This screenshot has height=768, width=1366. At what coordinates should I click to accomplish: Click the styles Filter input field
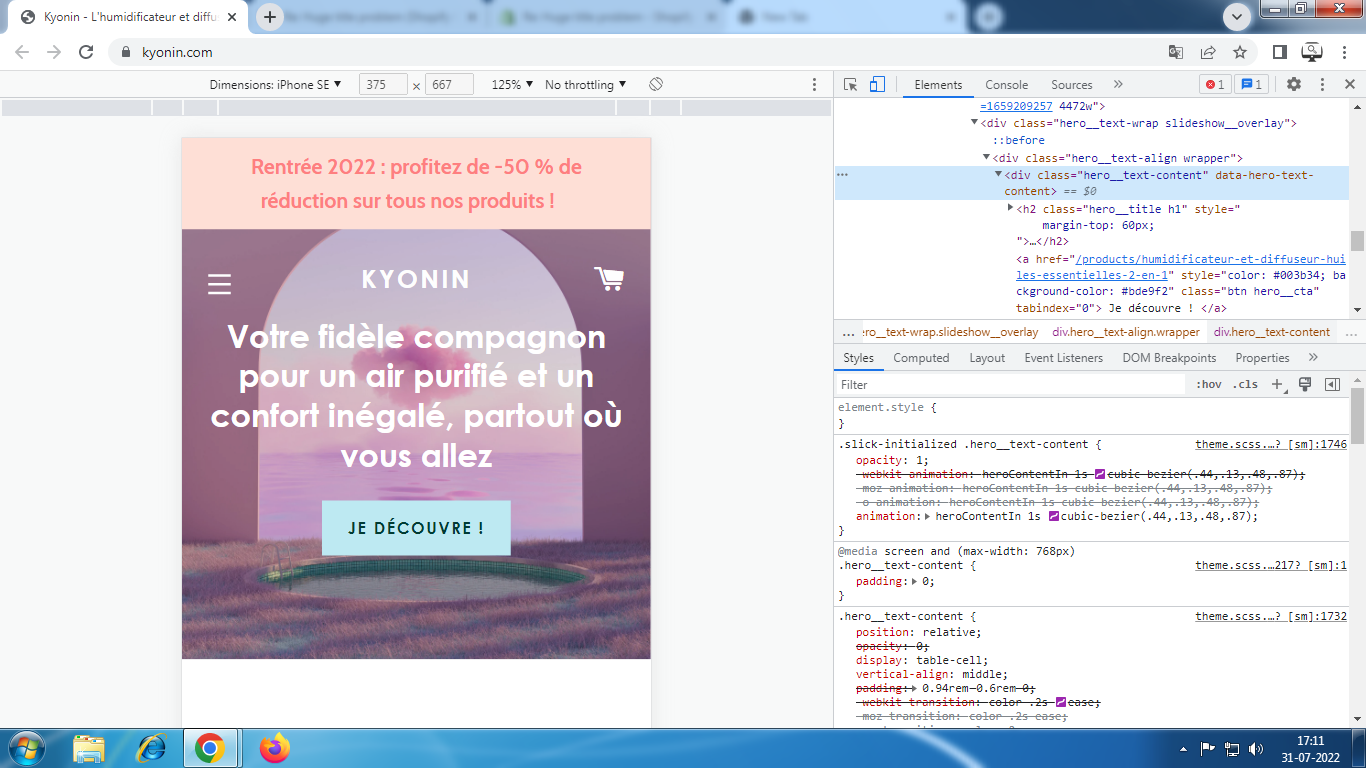pos(1010,385)
